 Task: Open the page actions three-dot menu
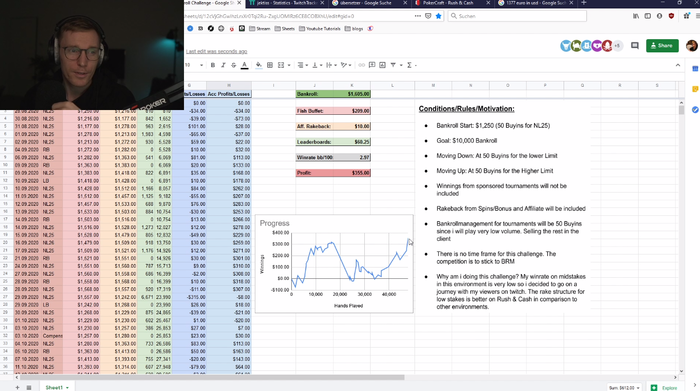[x=417, y=16]
